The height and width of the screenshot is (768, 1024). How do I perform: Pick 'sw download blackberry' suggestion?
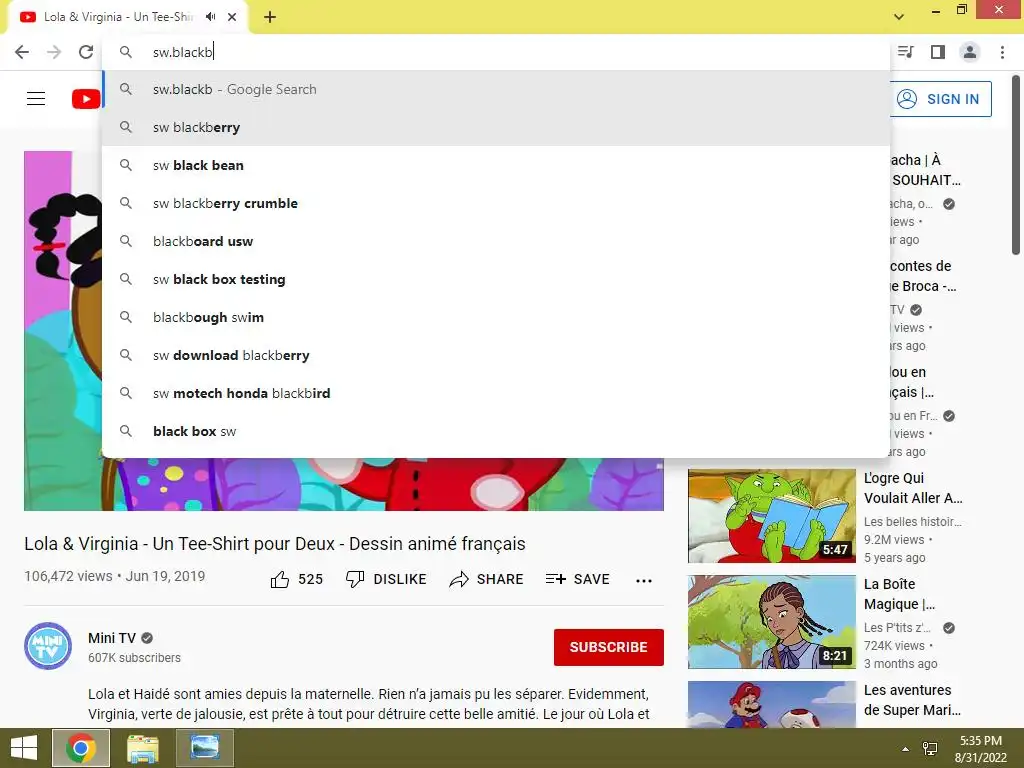pos(496,355)
